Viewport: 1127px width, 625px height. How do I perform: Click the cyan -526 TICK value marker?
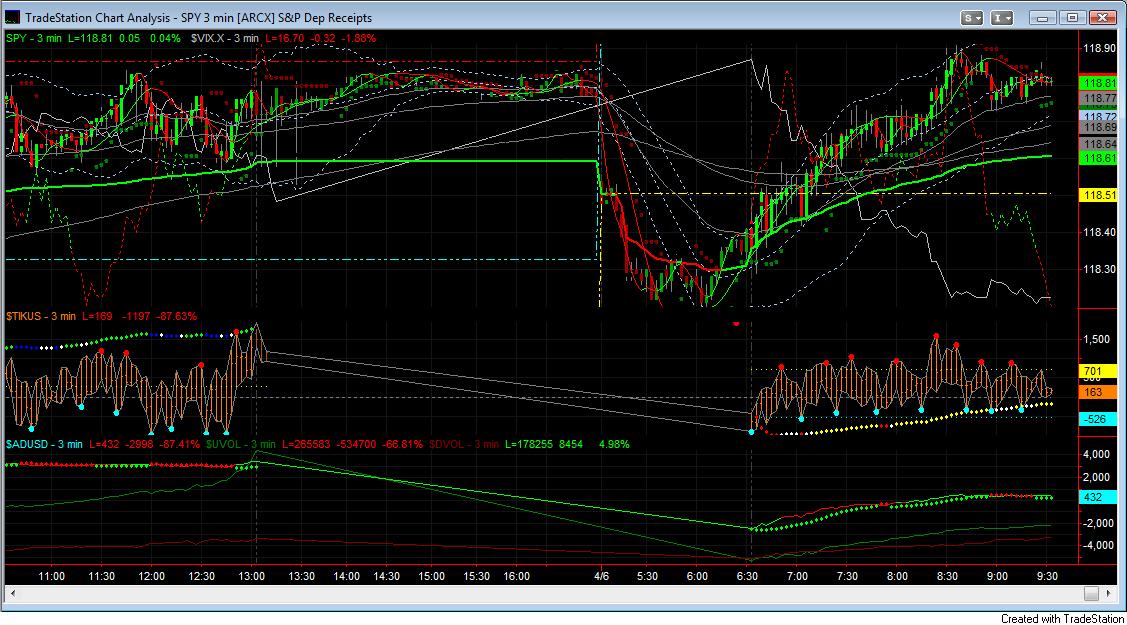click(1099, 419)
